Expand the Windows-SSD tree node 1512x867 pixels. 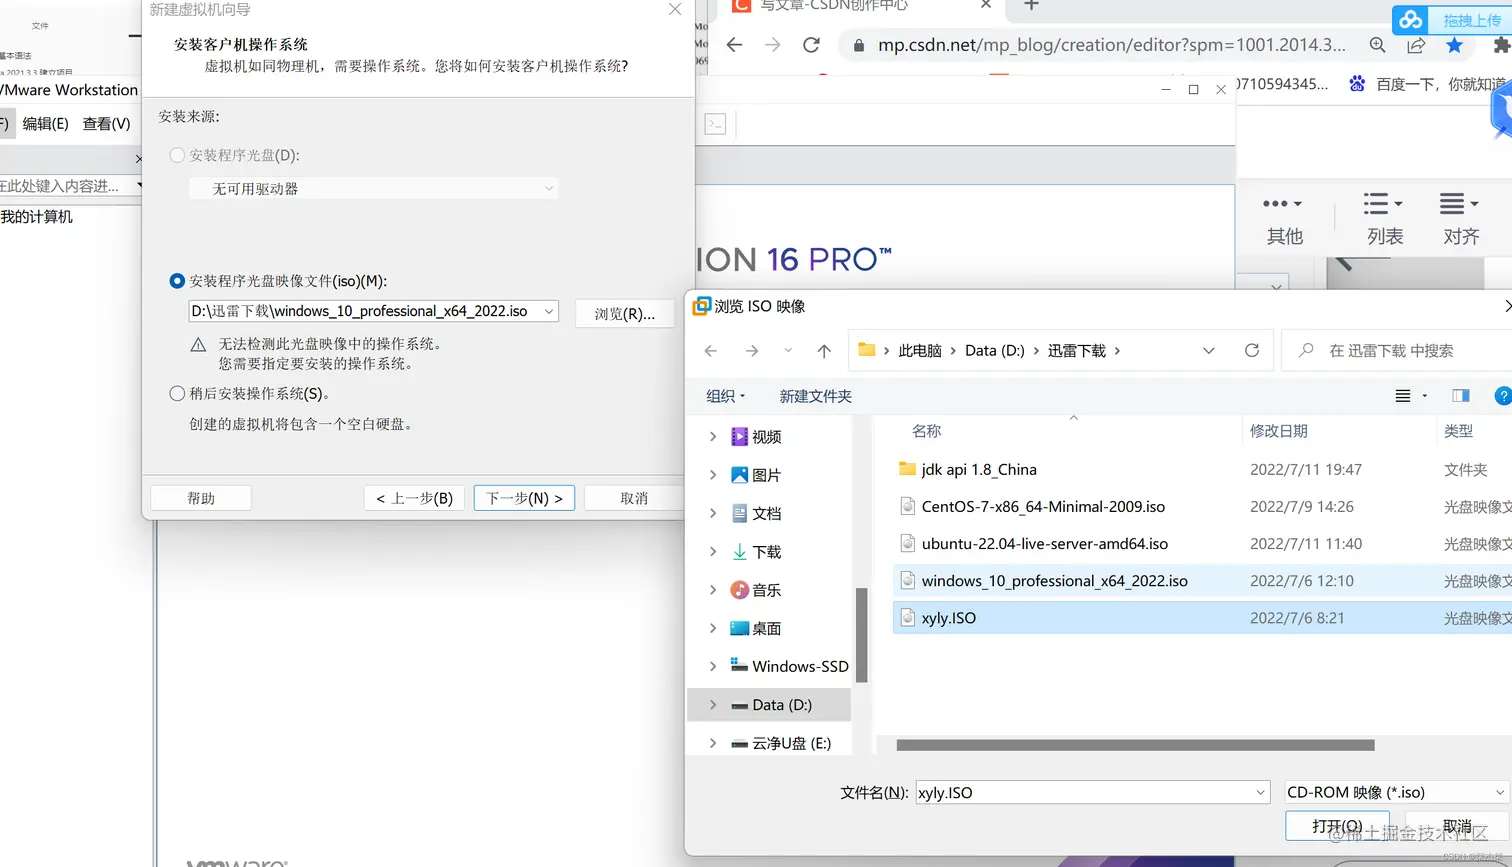(x=713, y=666)
